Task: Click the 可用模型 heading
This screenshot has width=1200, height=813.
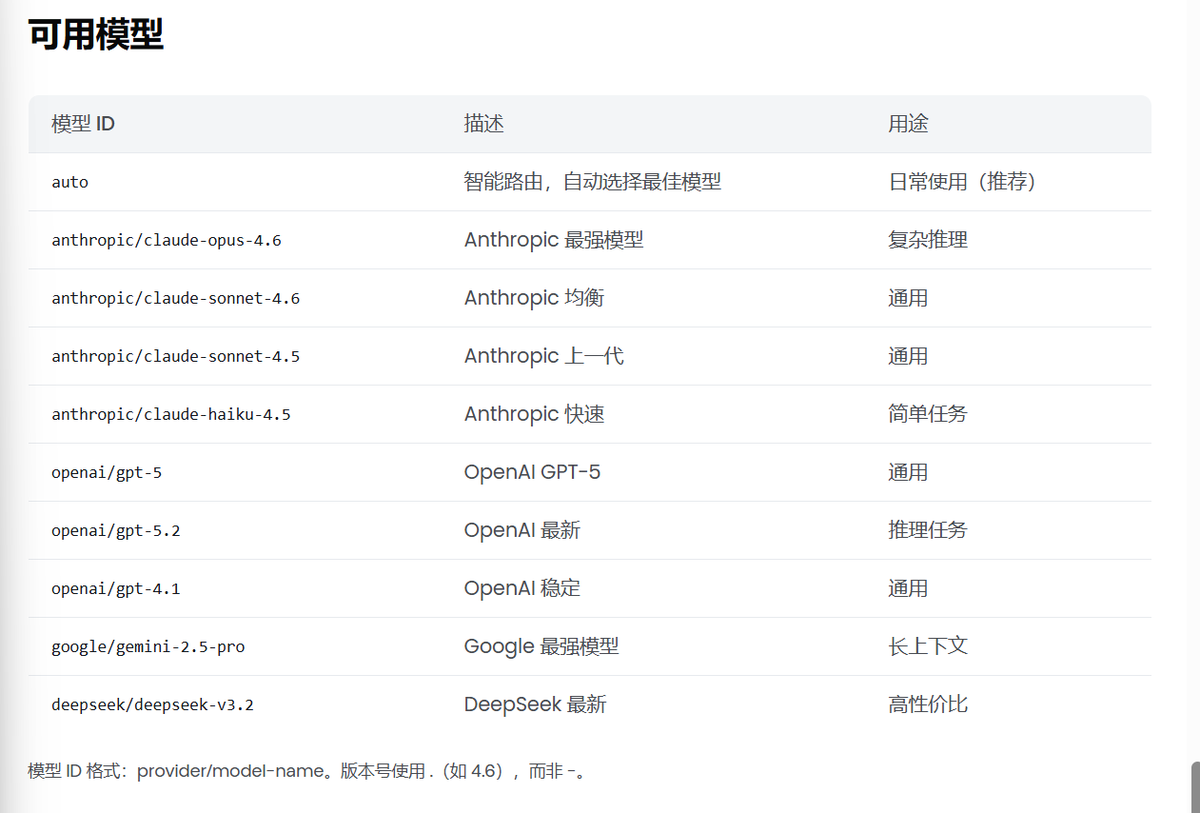Action: coord(96,36)
